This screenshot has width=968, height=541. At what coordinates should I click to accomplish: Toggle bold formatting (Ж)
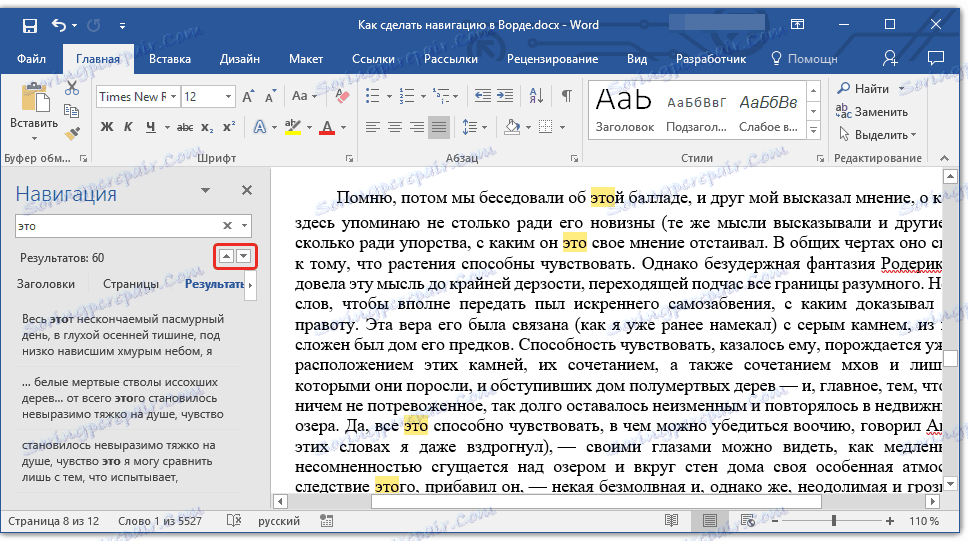[107, 127]
